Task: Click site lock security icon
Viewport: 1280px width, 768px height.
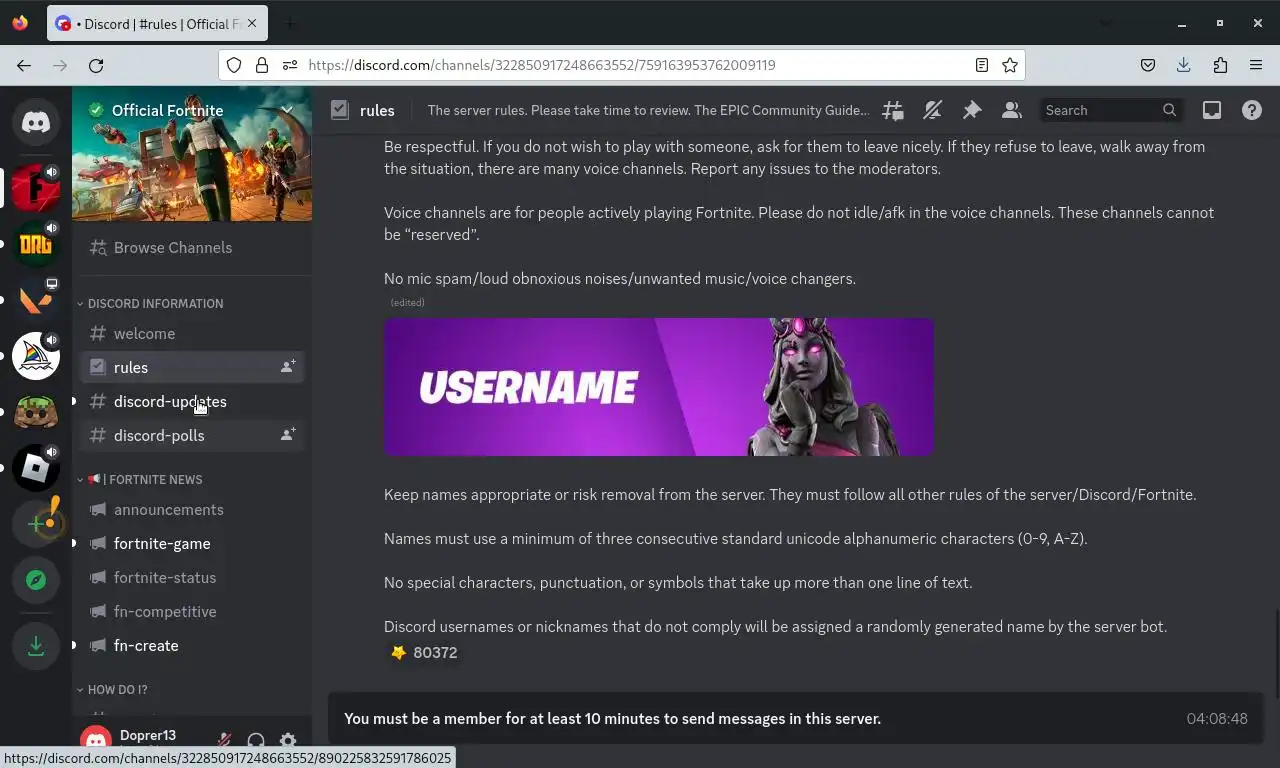Action: [262, 65]
